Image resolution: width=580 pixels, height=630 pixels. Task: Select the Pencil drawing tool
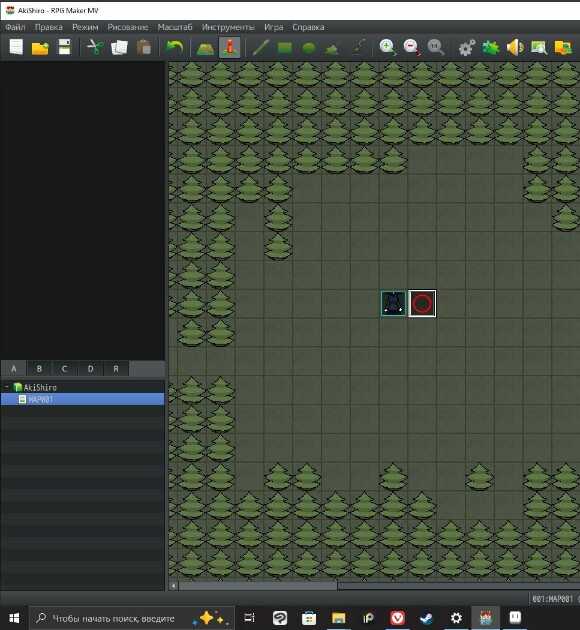point(260,47)
